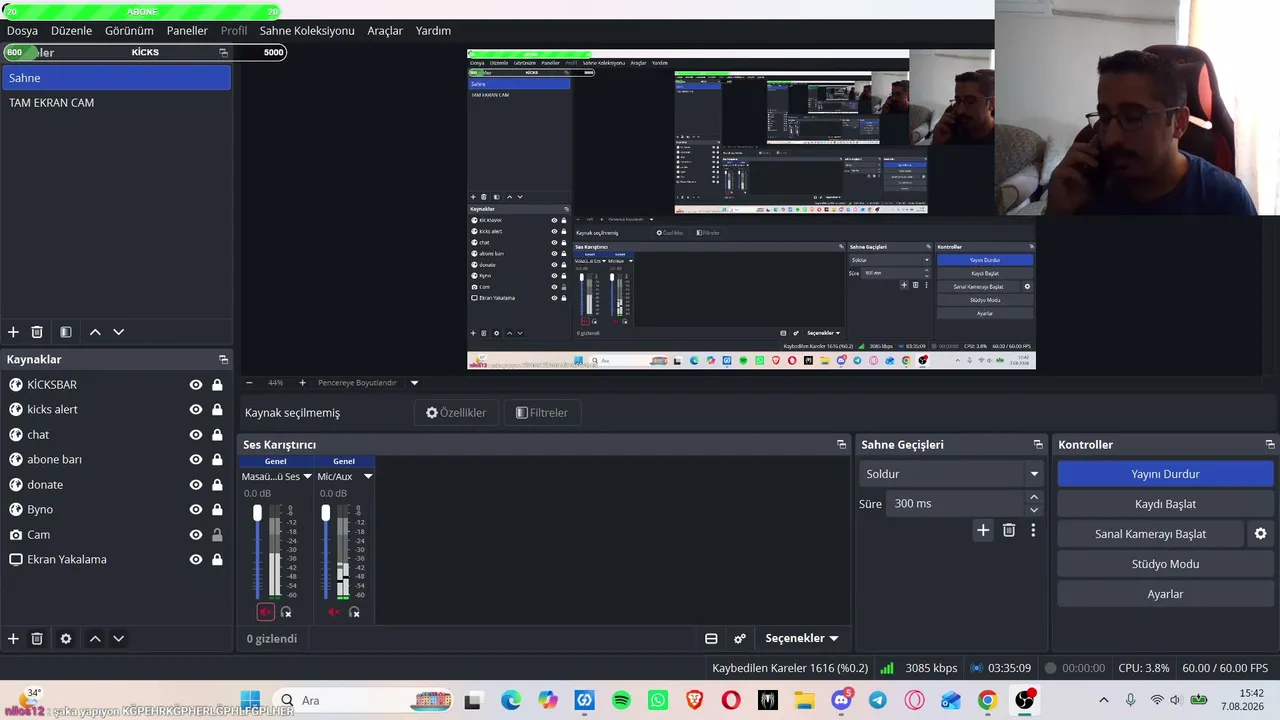
Task: Hide the Ekran Yakalama source
Action: coord(196,560)
